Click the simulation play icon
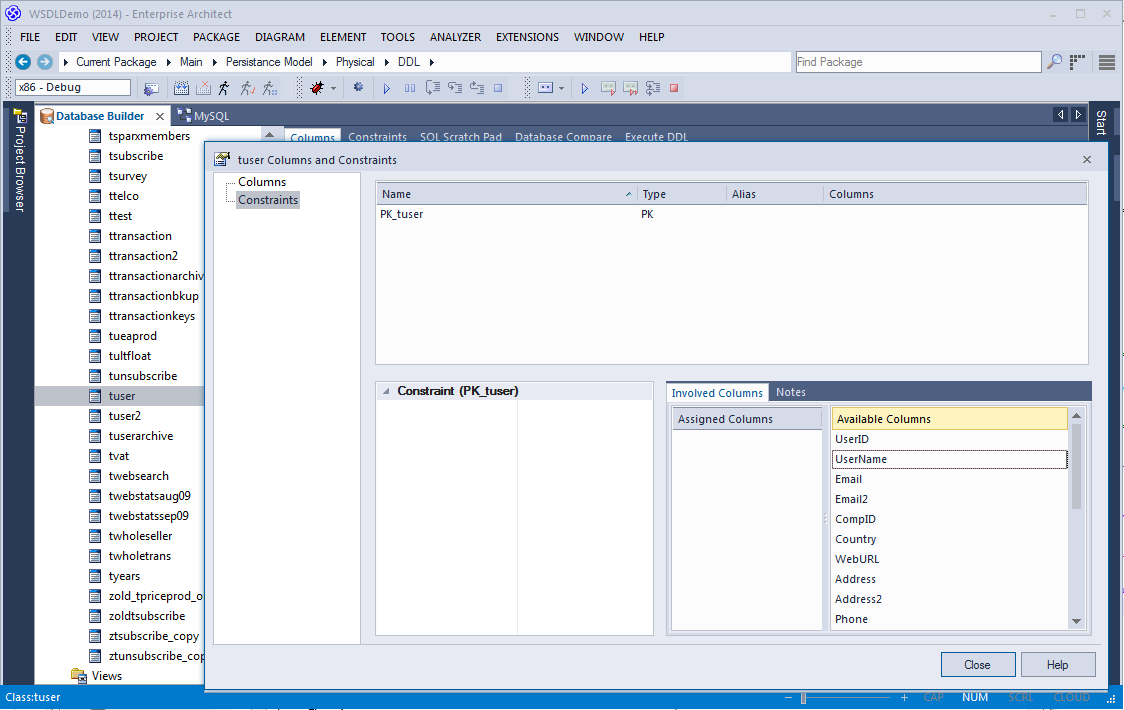The width and height of the screenshot is (1124, 710). click(x=585, y=88)
